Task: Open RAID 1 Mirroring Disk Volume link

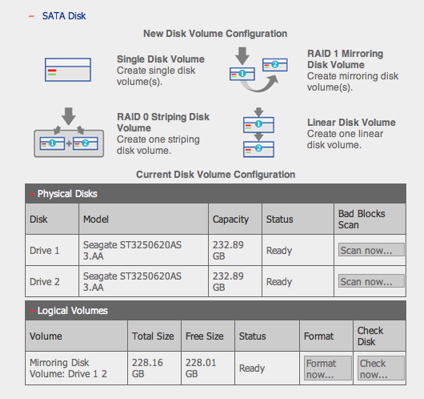Action: pyautogui.click(x=345, y=59)
